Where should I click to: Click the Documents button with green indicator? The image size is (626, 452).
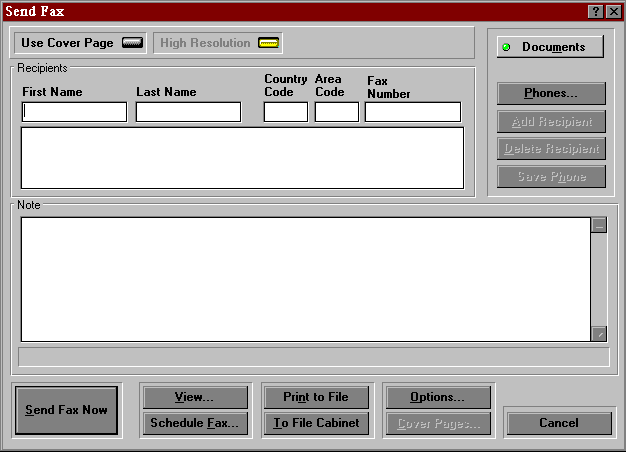coord(549,47)
